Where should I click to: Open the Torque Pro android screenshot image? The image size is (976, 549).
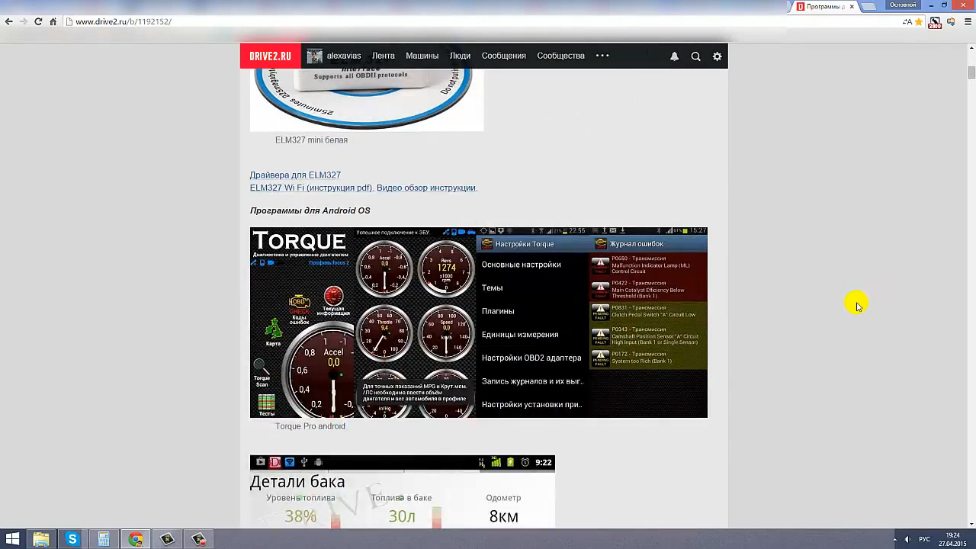pos(479,322)
